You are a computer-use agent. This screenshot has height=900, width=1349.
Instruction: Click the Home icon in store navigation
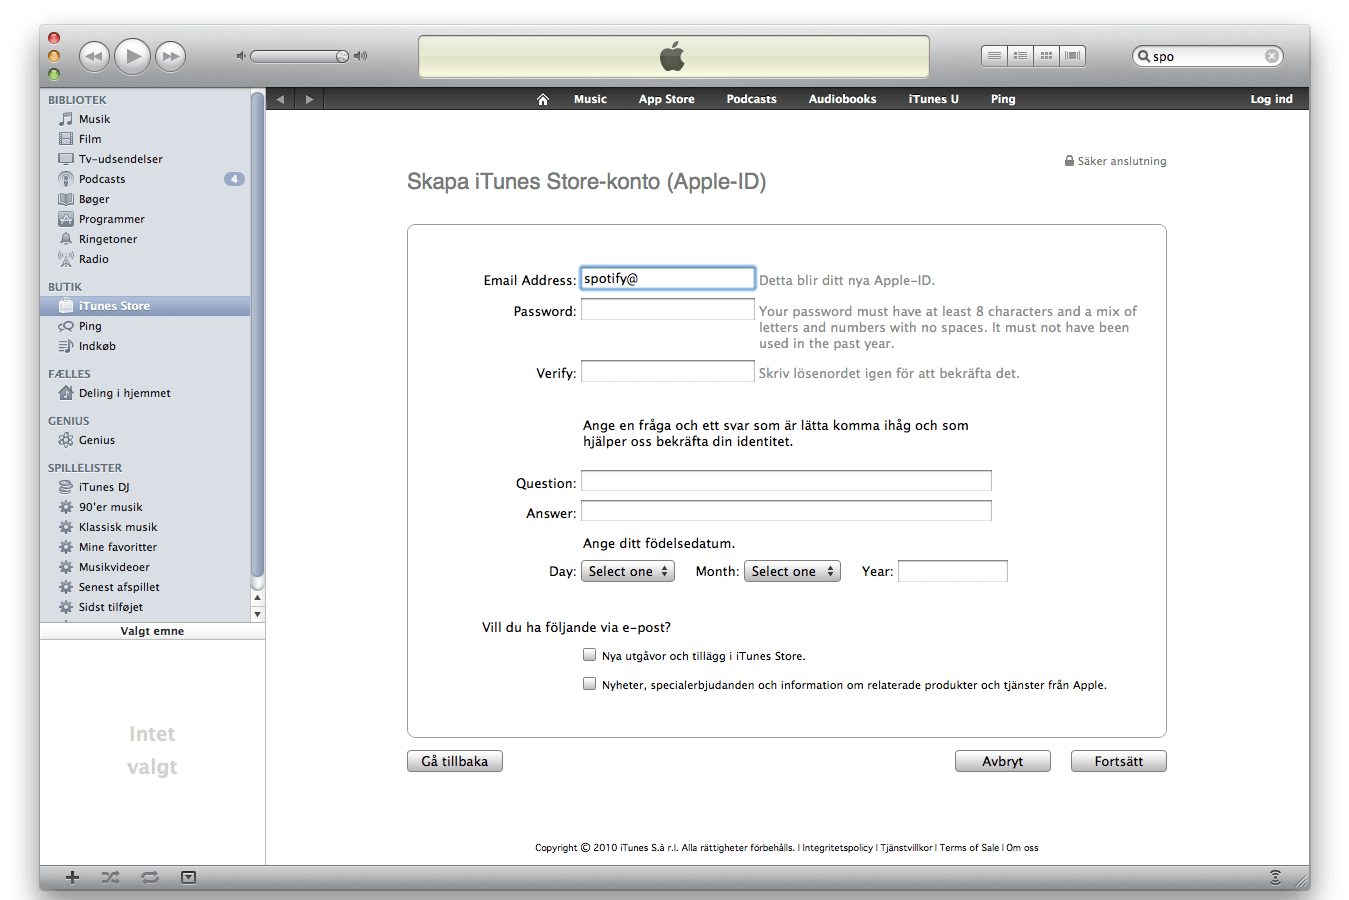pyautogui.click(x=543, y=99)
